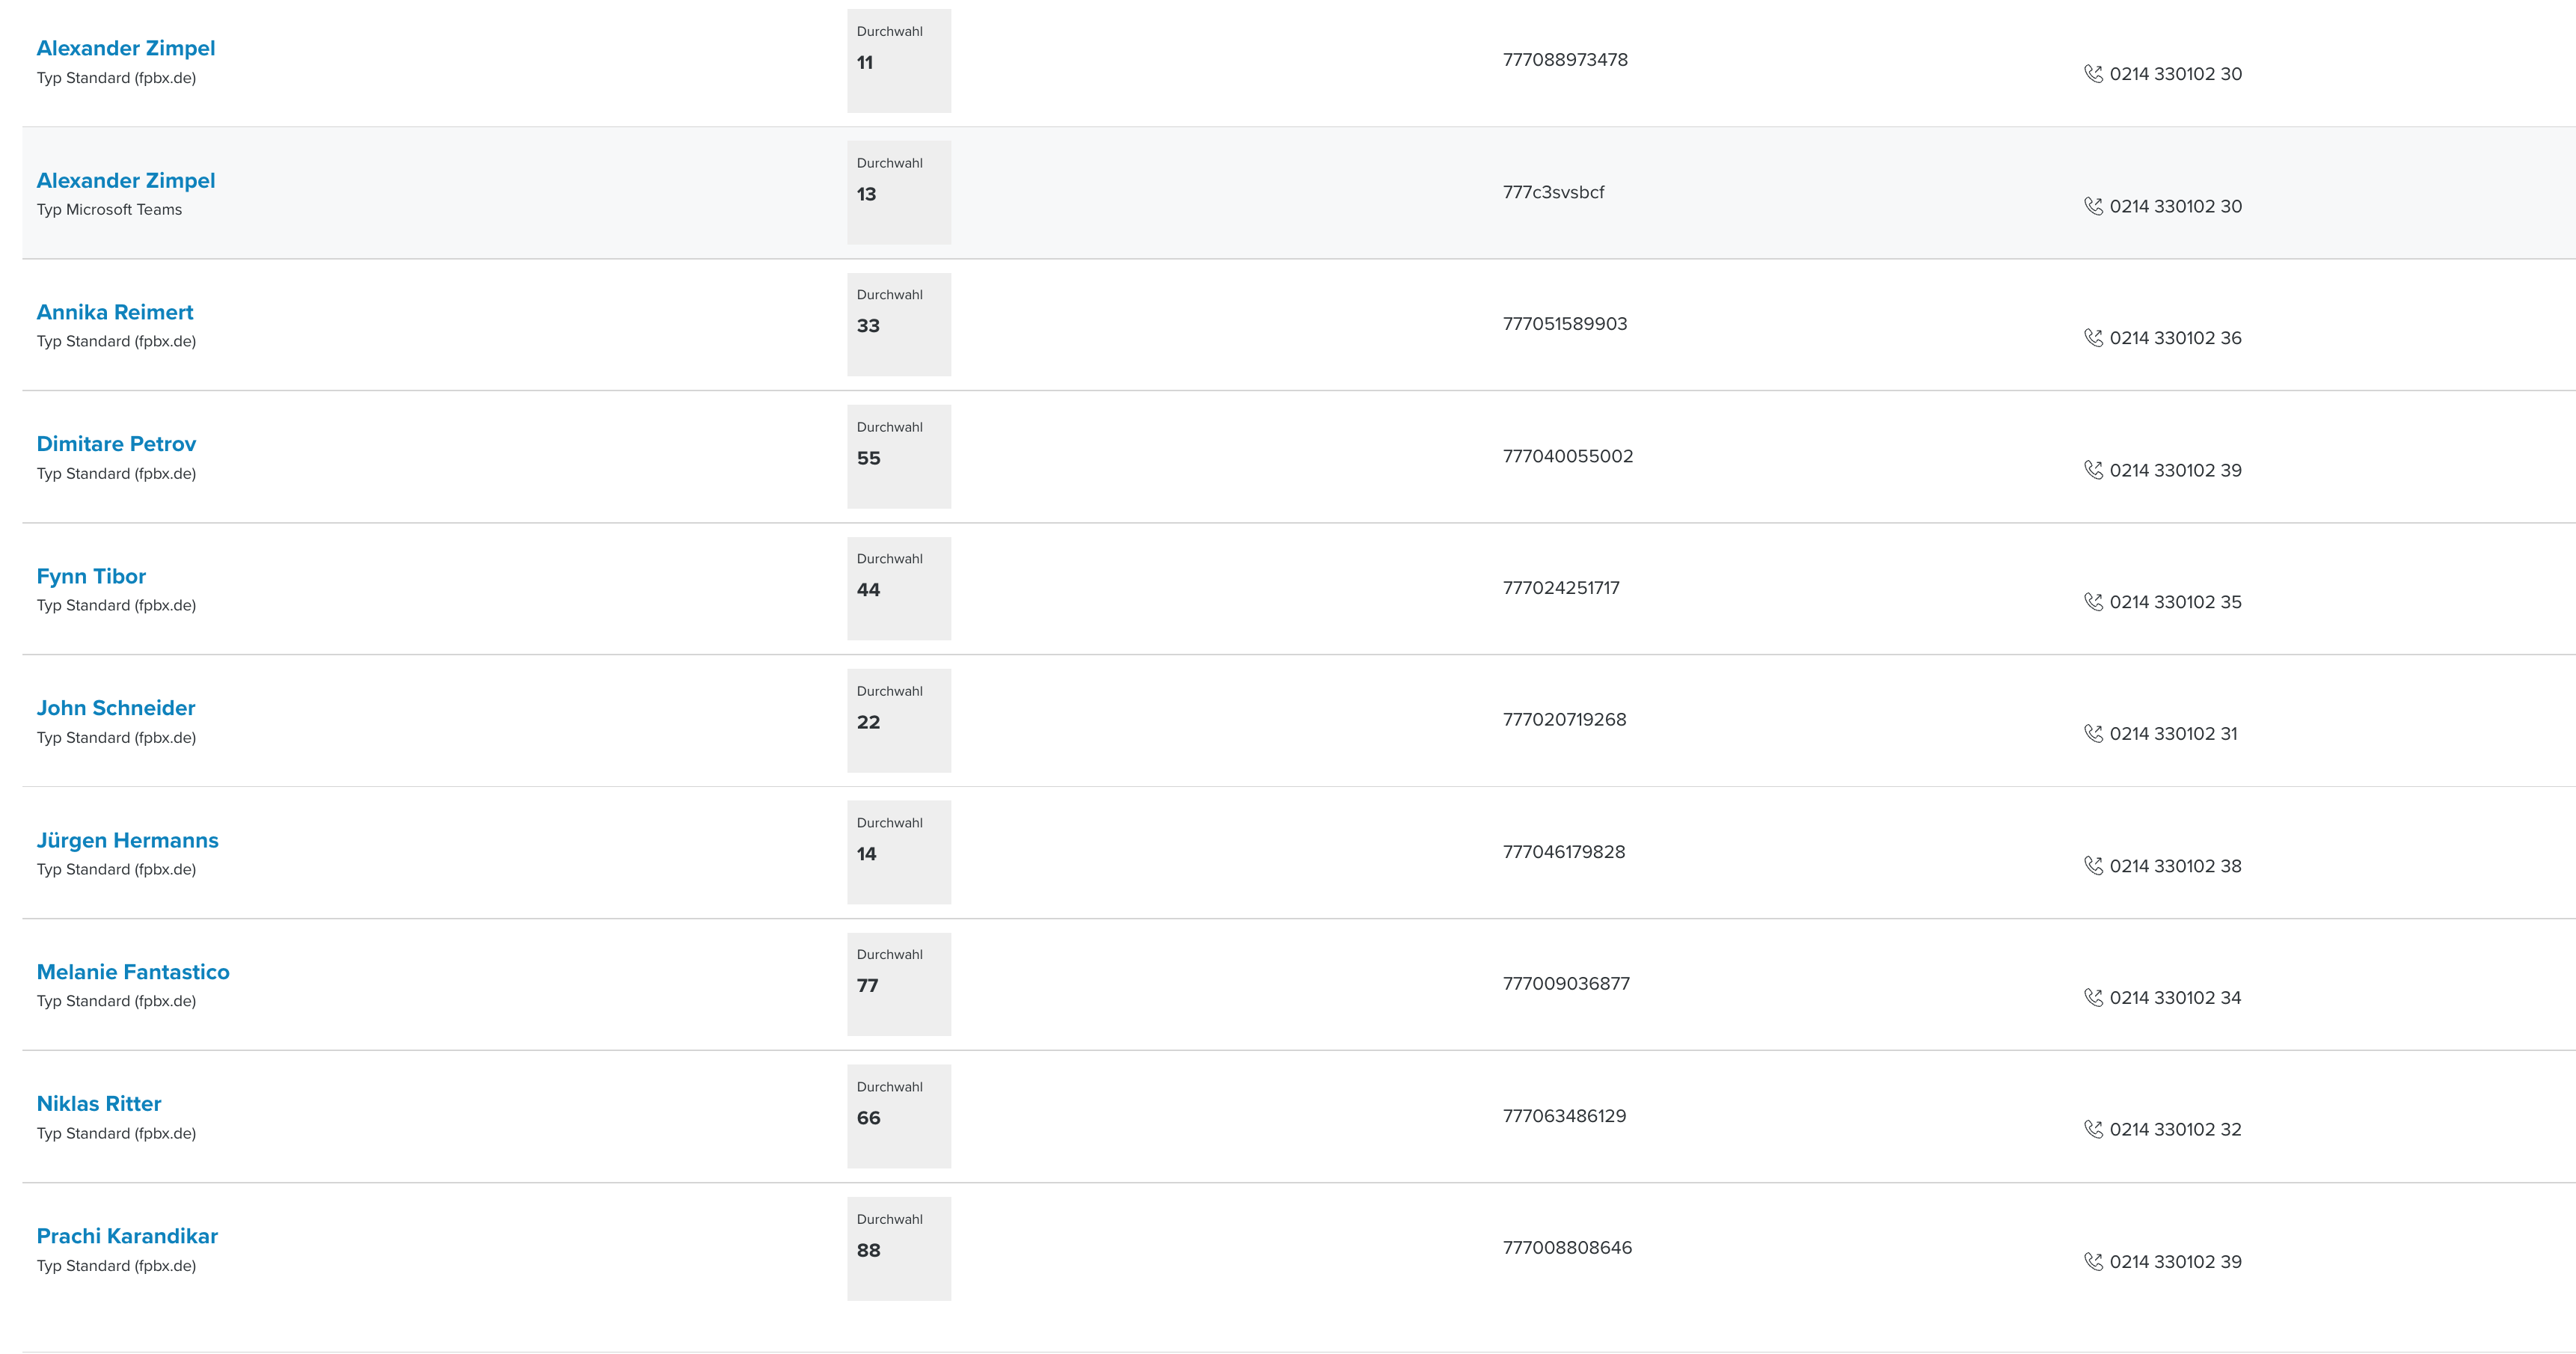Select Niklas Ritter from the list

point(99,1104)
